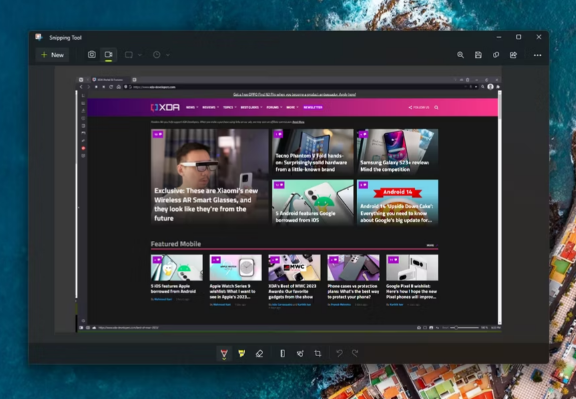Switch to Snip (camera) mode
This screenshot has width=576, height=399.
click(92, 55)
